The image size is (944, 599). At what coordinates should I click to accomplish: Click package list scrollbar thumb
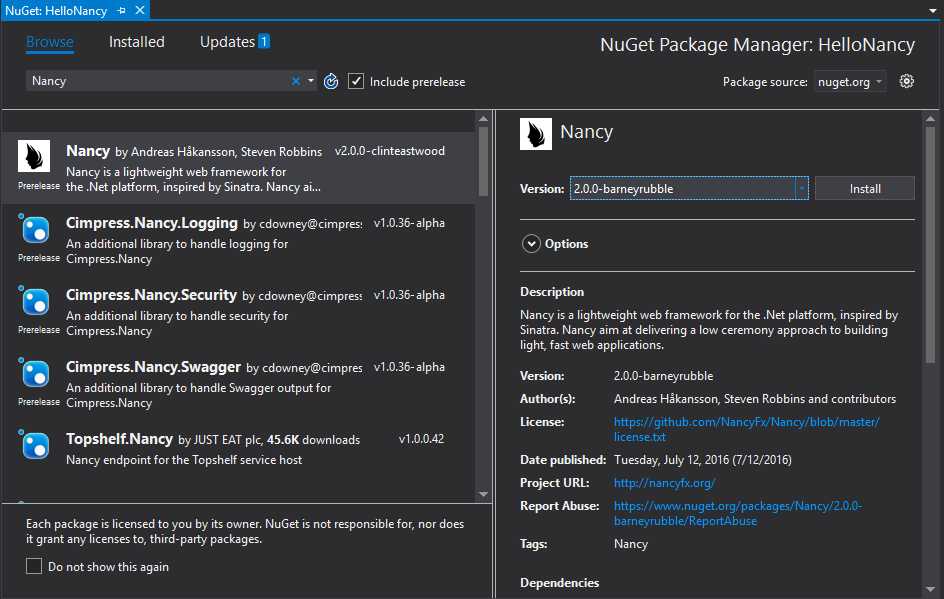[x=483, y=161]
